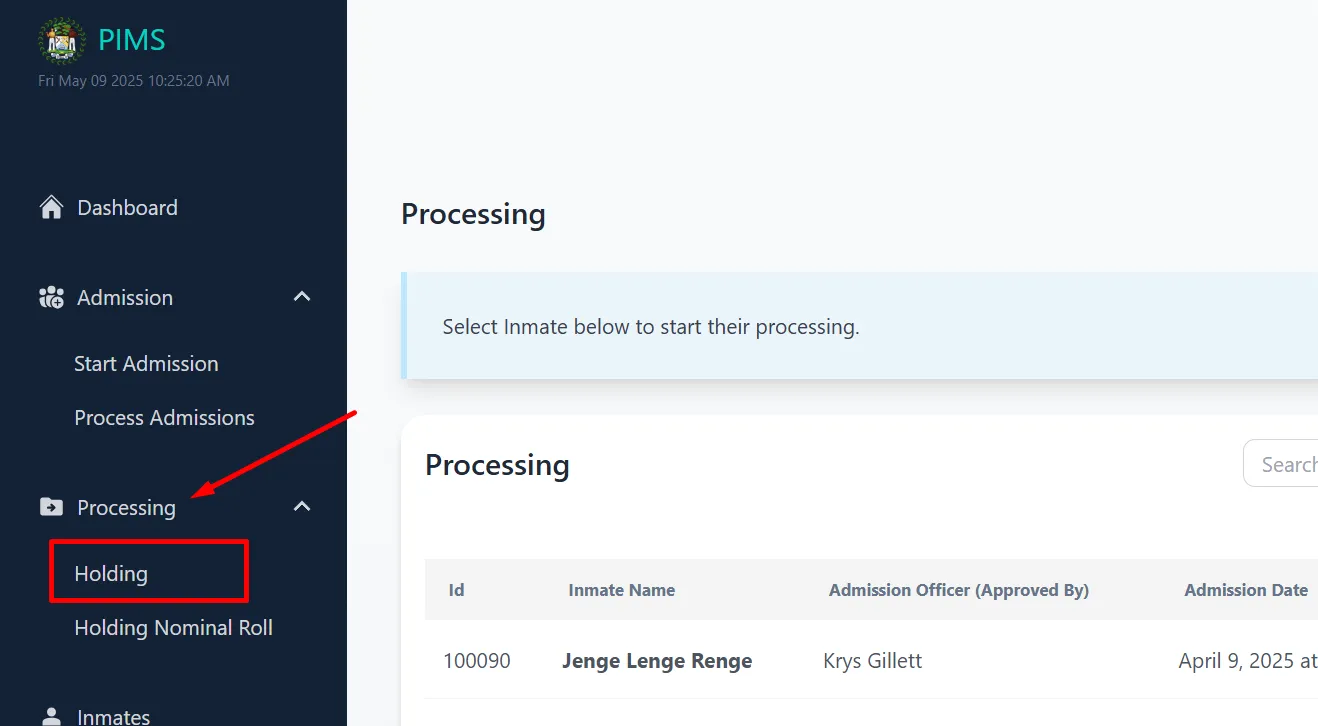
Task: Open Start Admission
Action: pyautogui.click(x=146, y=363)
